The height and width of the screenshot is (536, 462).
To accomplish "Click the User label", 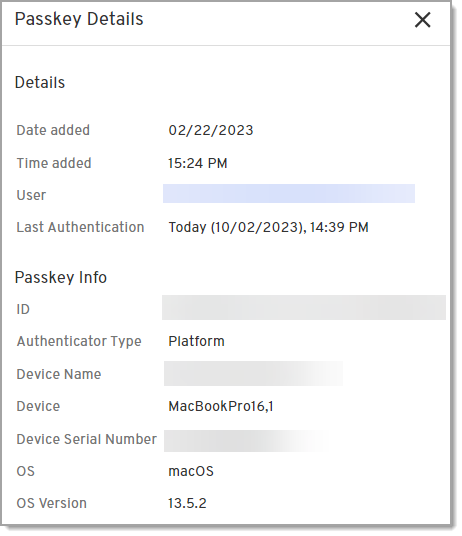I will (x=31, y=195).
